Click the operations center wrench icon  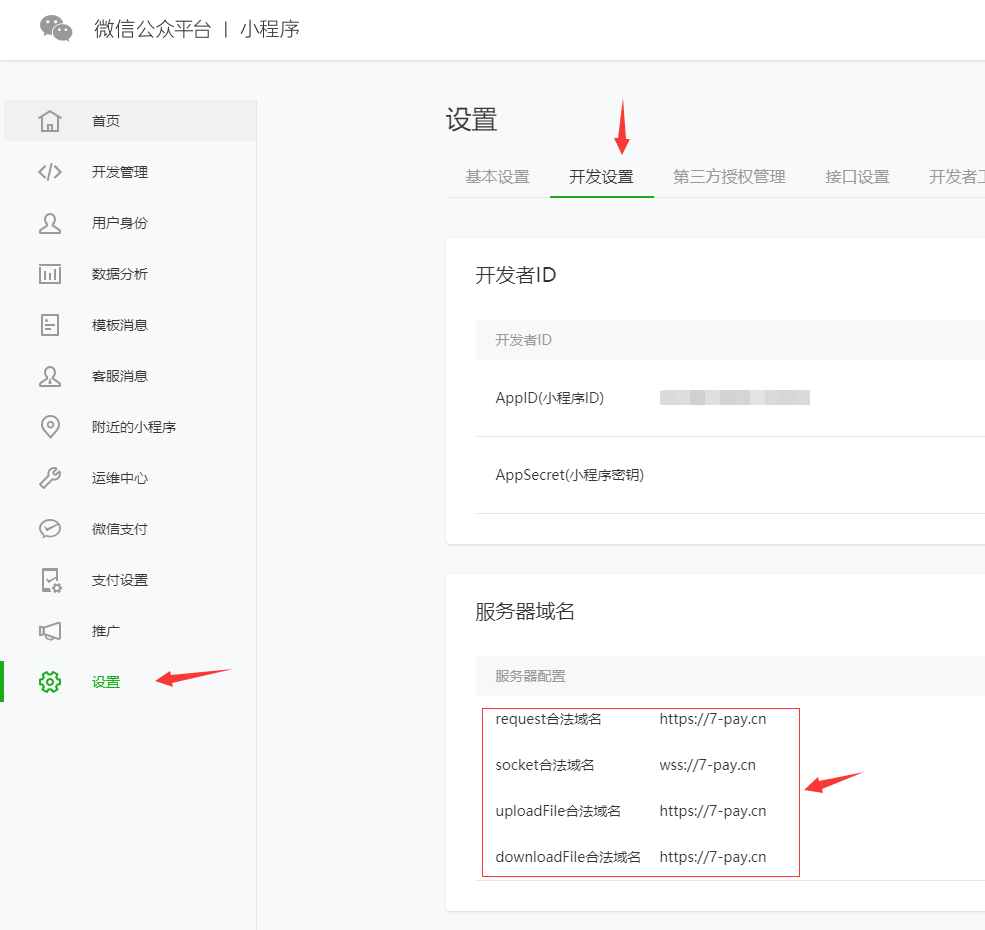50,478
